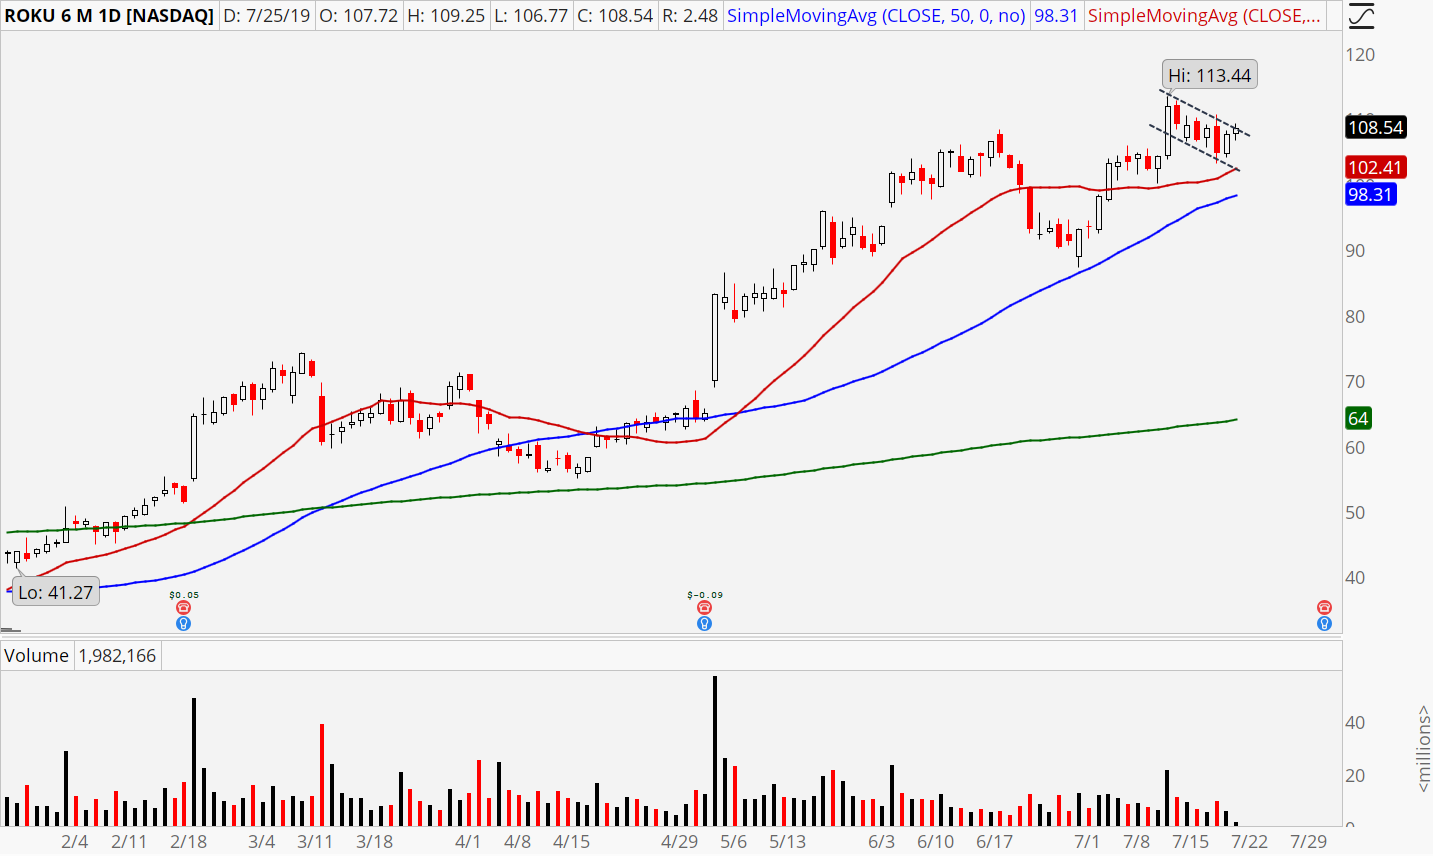
Task: Click the 6/3 date on time axis
Action: point(882,842)
